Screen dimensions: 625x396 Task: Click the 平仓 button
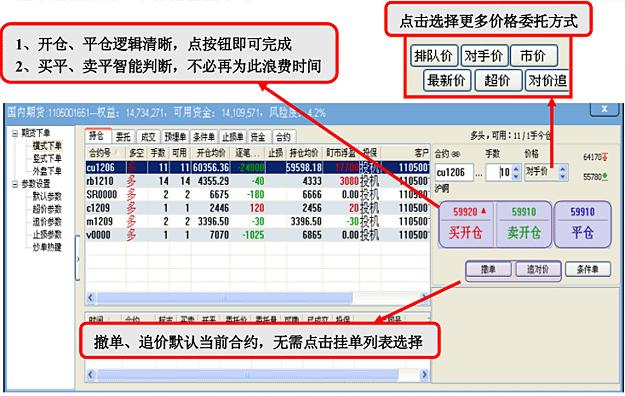582,225
